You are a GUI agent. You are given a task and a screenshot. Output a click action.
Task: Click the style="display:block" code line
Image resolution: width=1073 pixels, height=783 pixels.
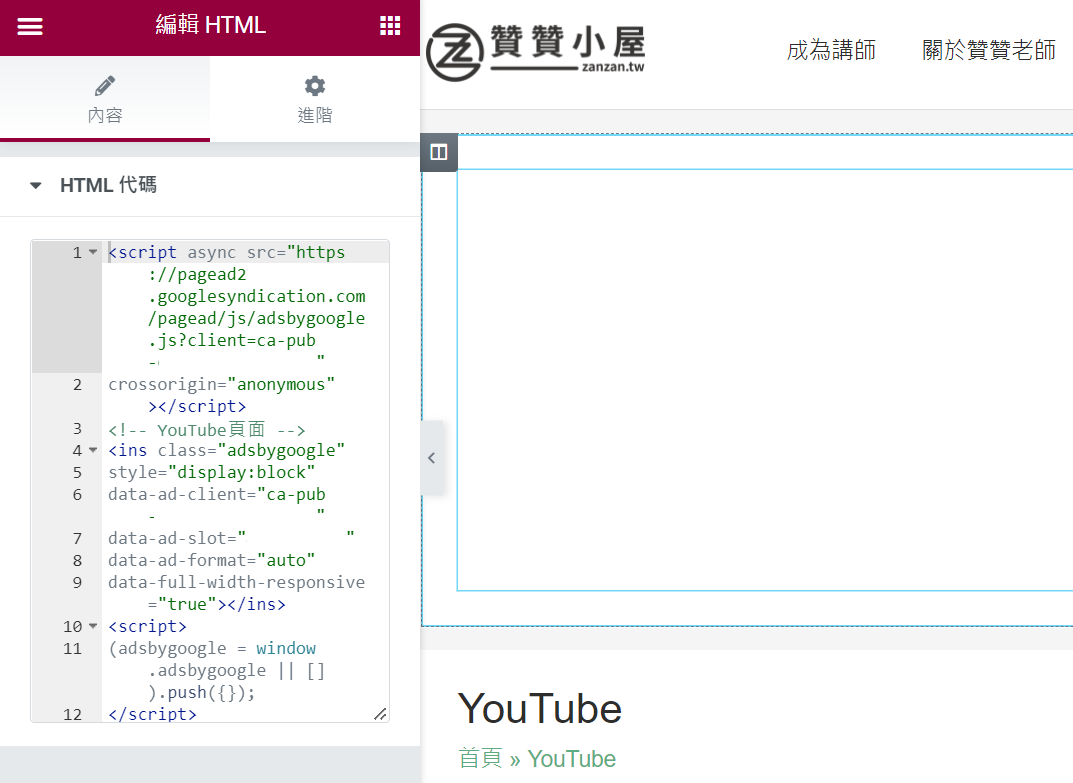tap(211, 472)
